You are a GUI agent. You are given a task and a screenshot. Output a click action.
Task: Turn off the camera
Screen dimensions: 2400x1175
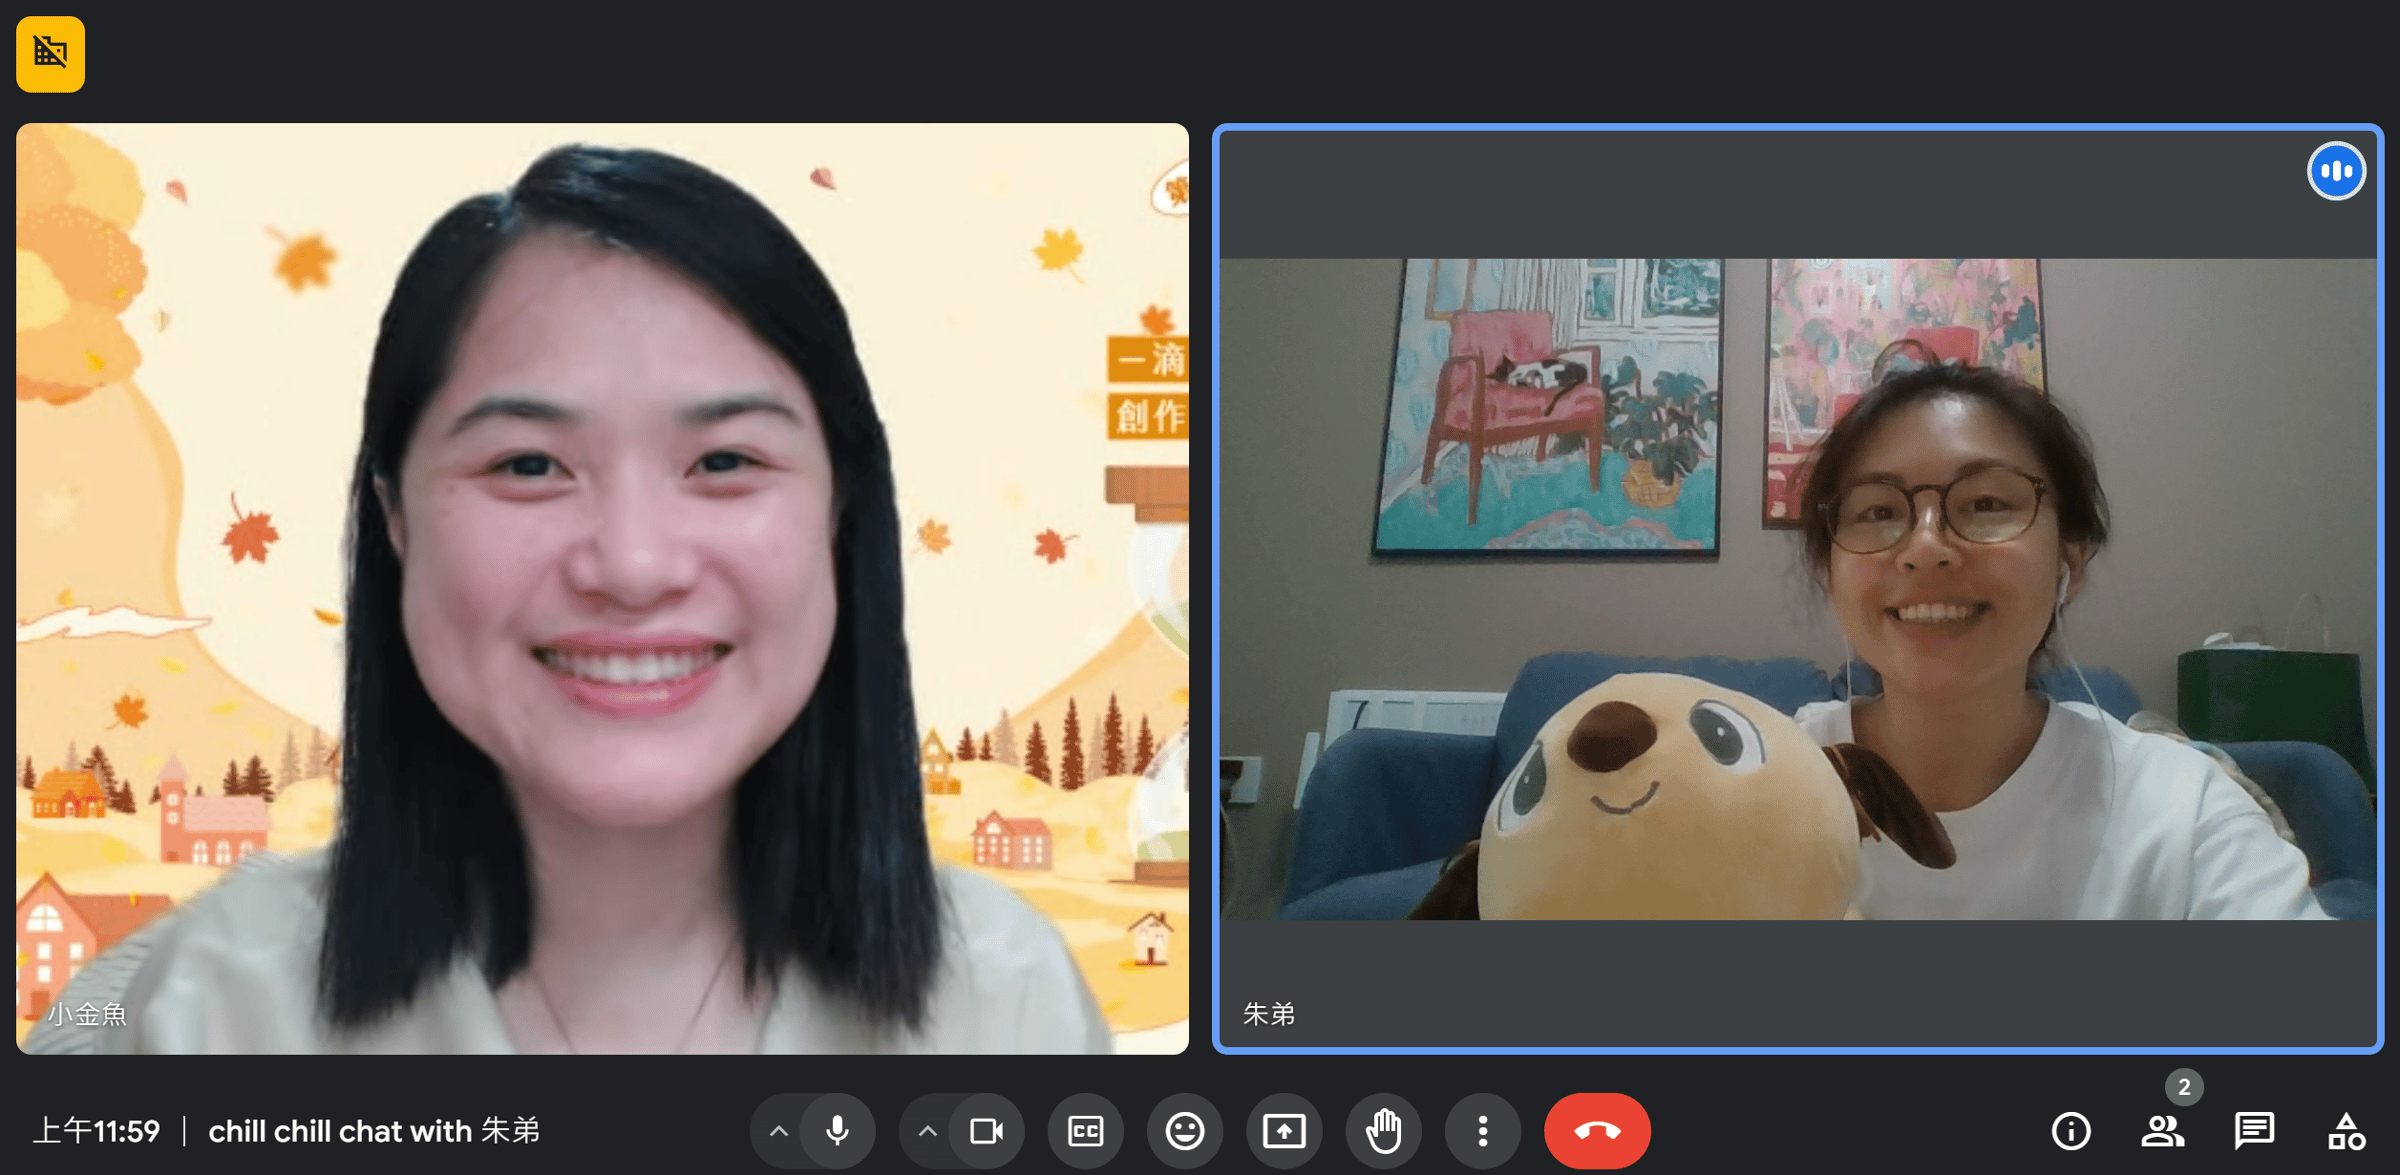tap(986, 1131)
